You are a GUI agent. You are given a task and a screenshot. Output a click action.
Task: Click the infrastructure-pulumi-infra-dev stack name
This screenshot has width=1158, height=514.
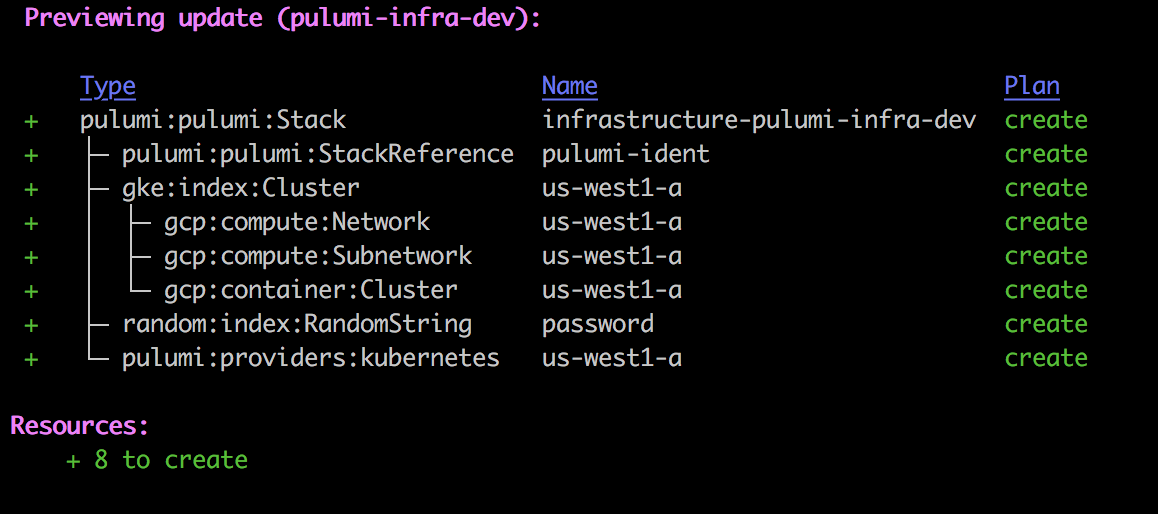click(759, 120)
